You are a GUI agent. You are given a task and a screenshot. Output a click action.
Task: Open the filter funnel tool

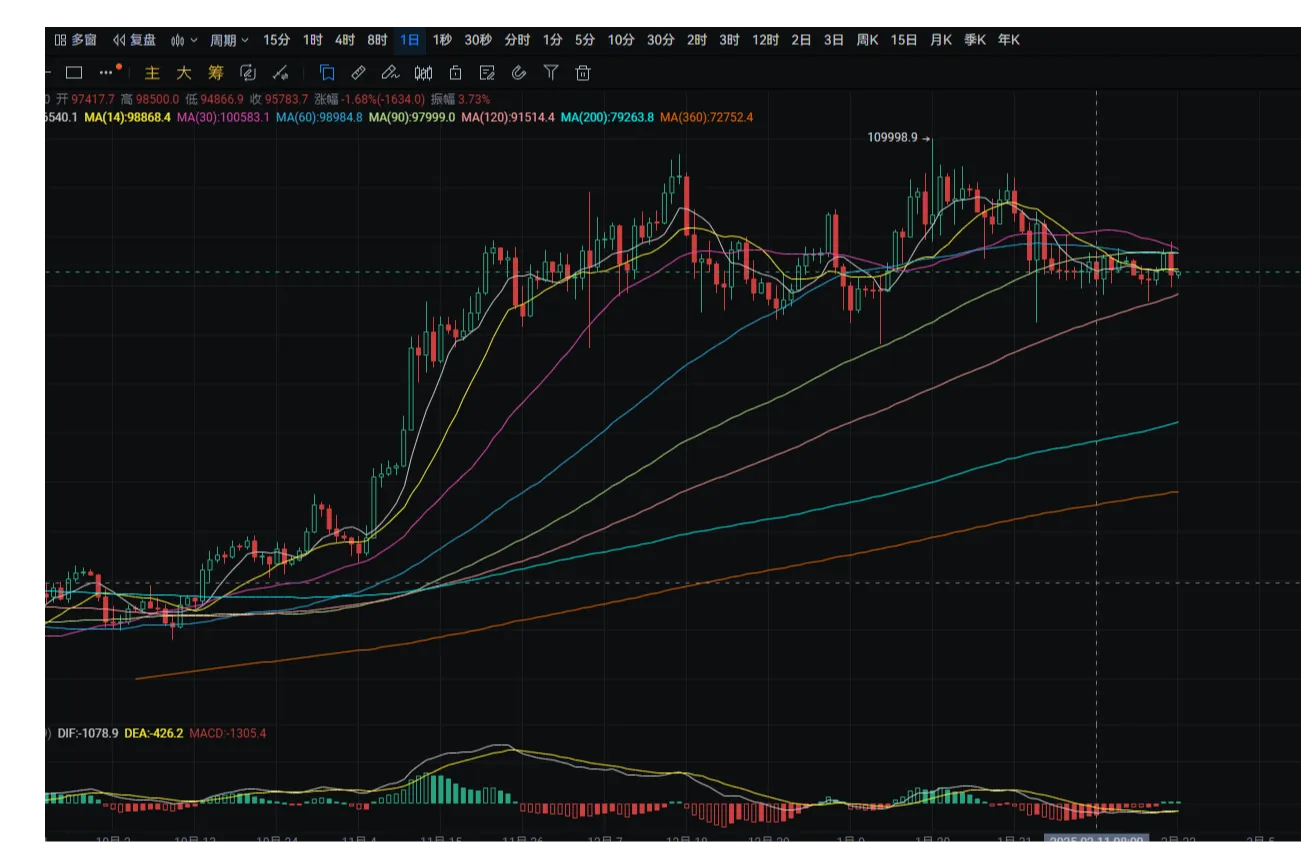click(550, 72)
